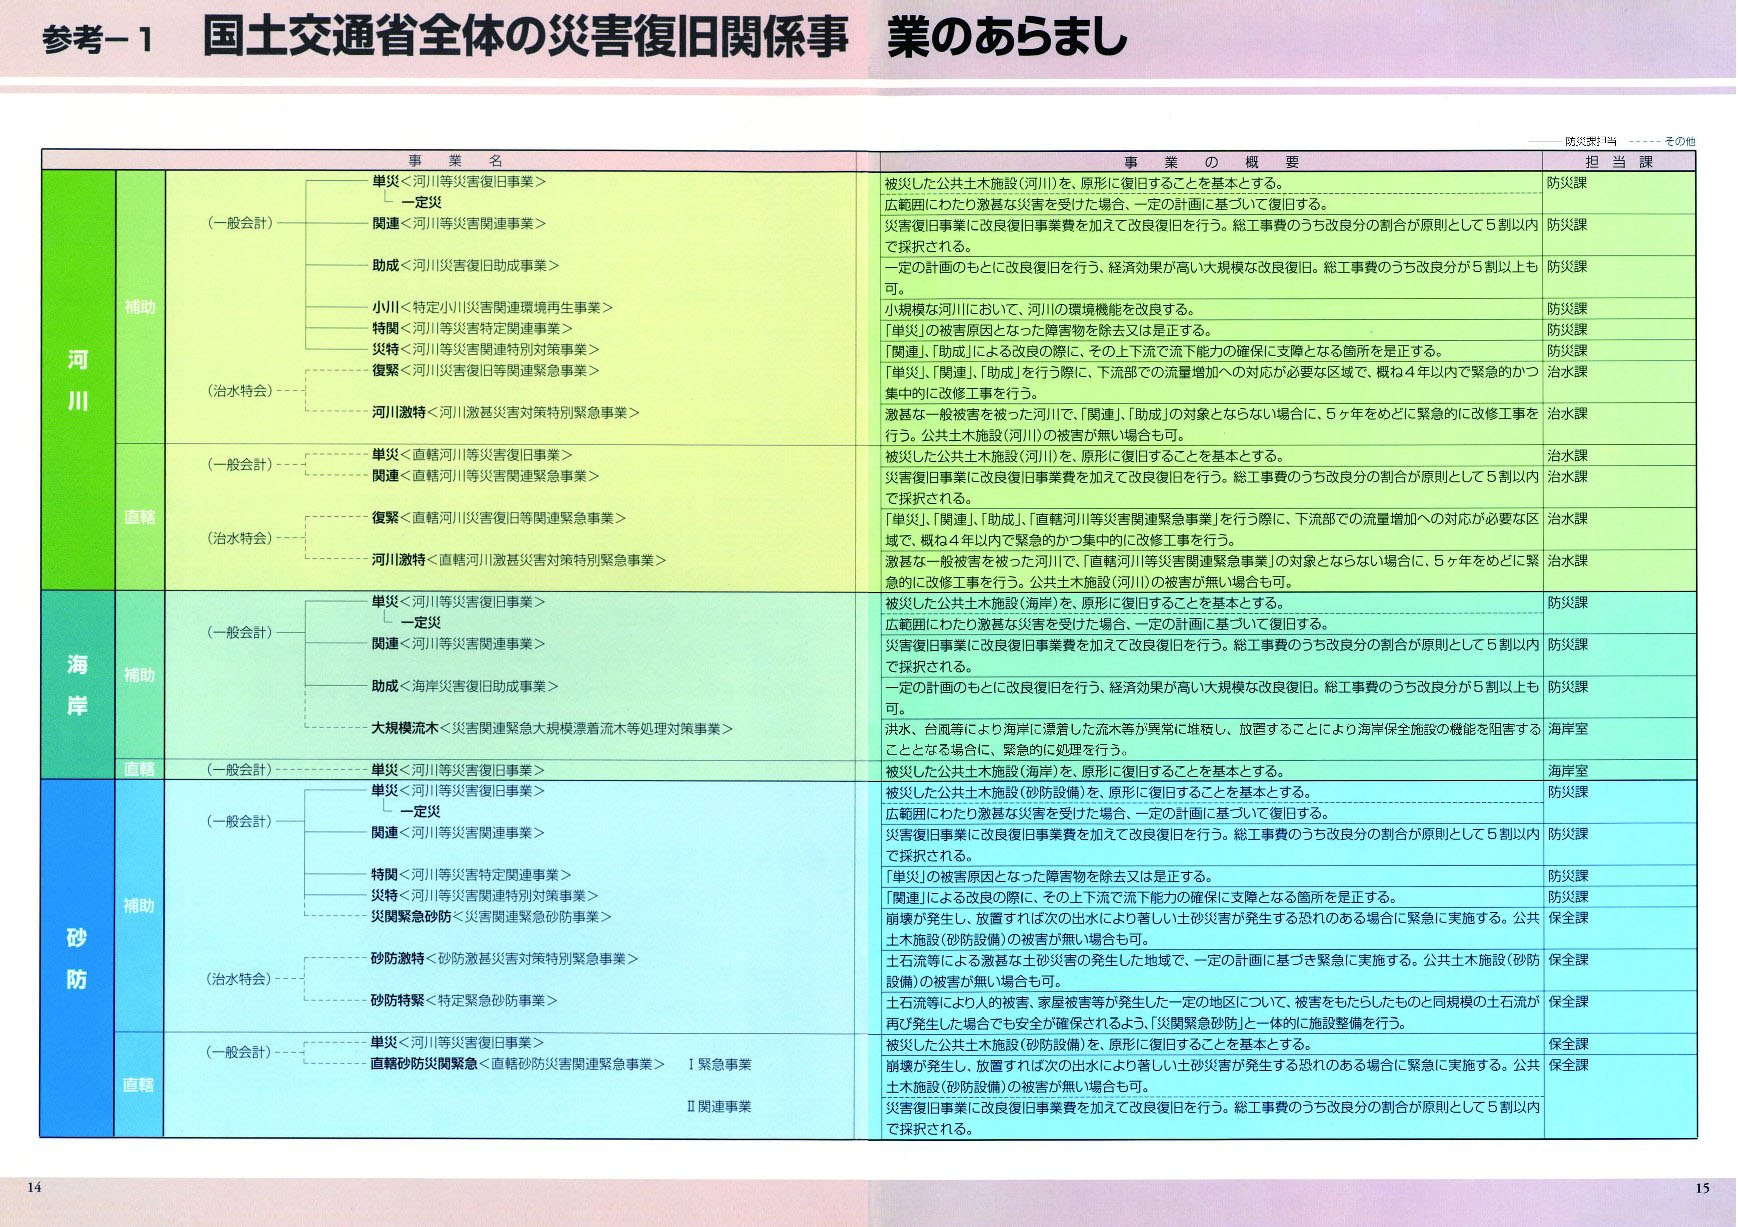Click 治水課 in the 河川激特 補助 row
The width and height of the screenshot is (1738, 1227).
[x=1568, y=413]
